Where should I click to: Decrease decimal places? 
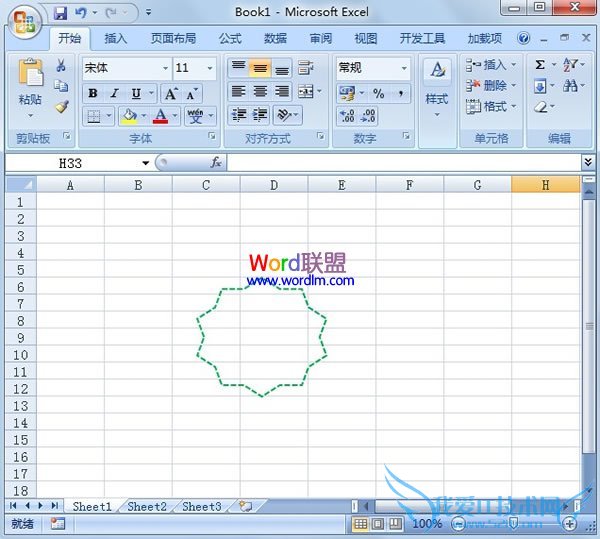[x=368, y=116]
